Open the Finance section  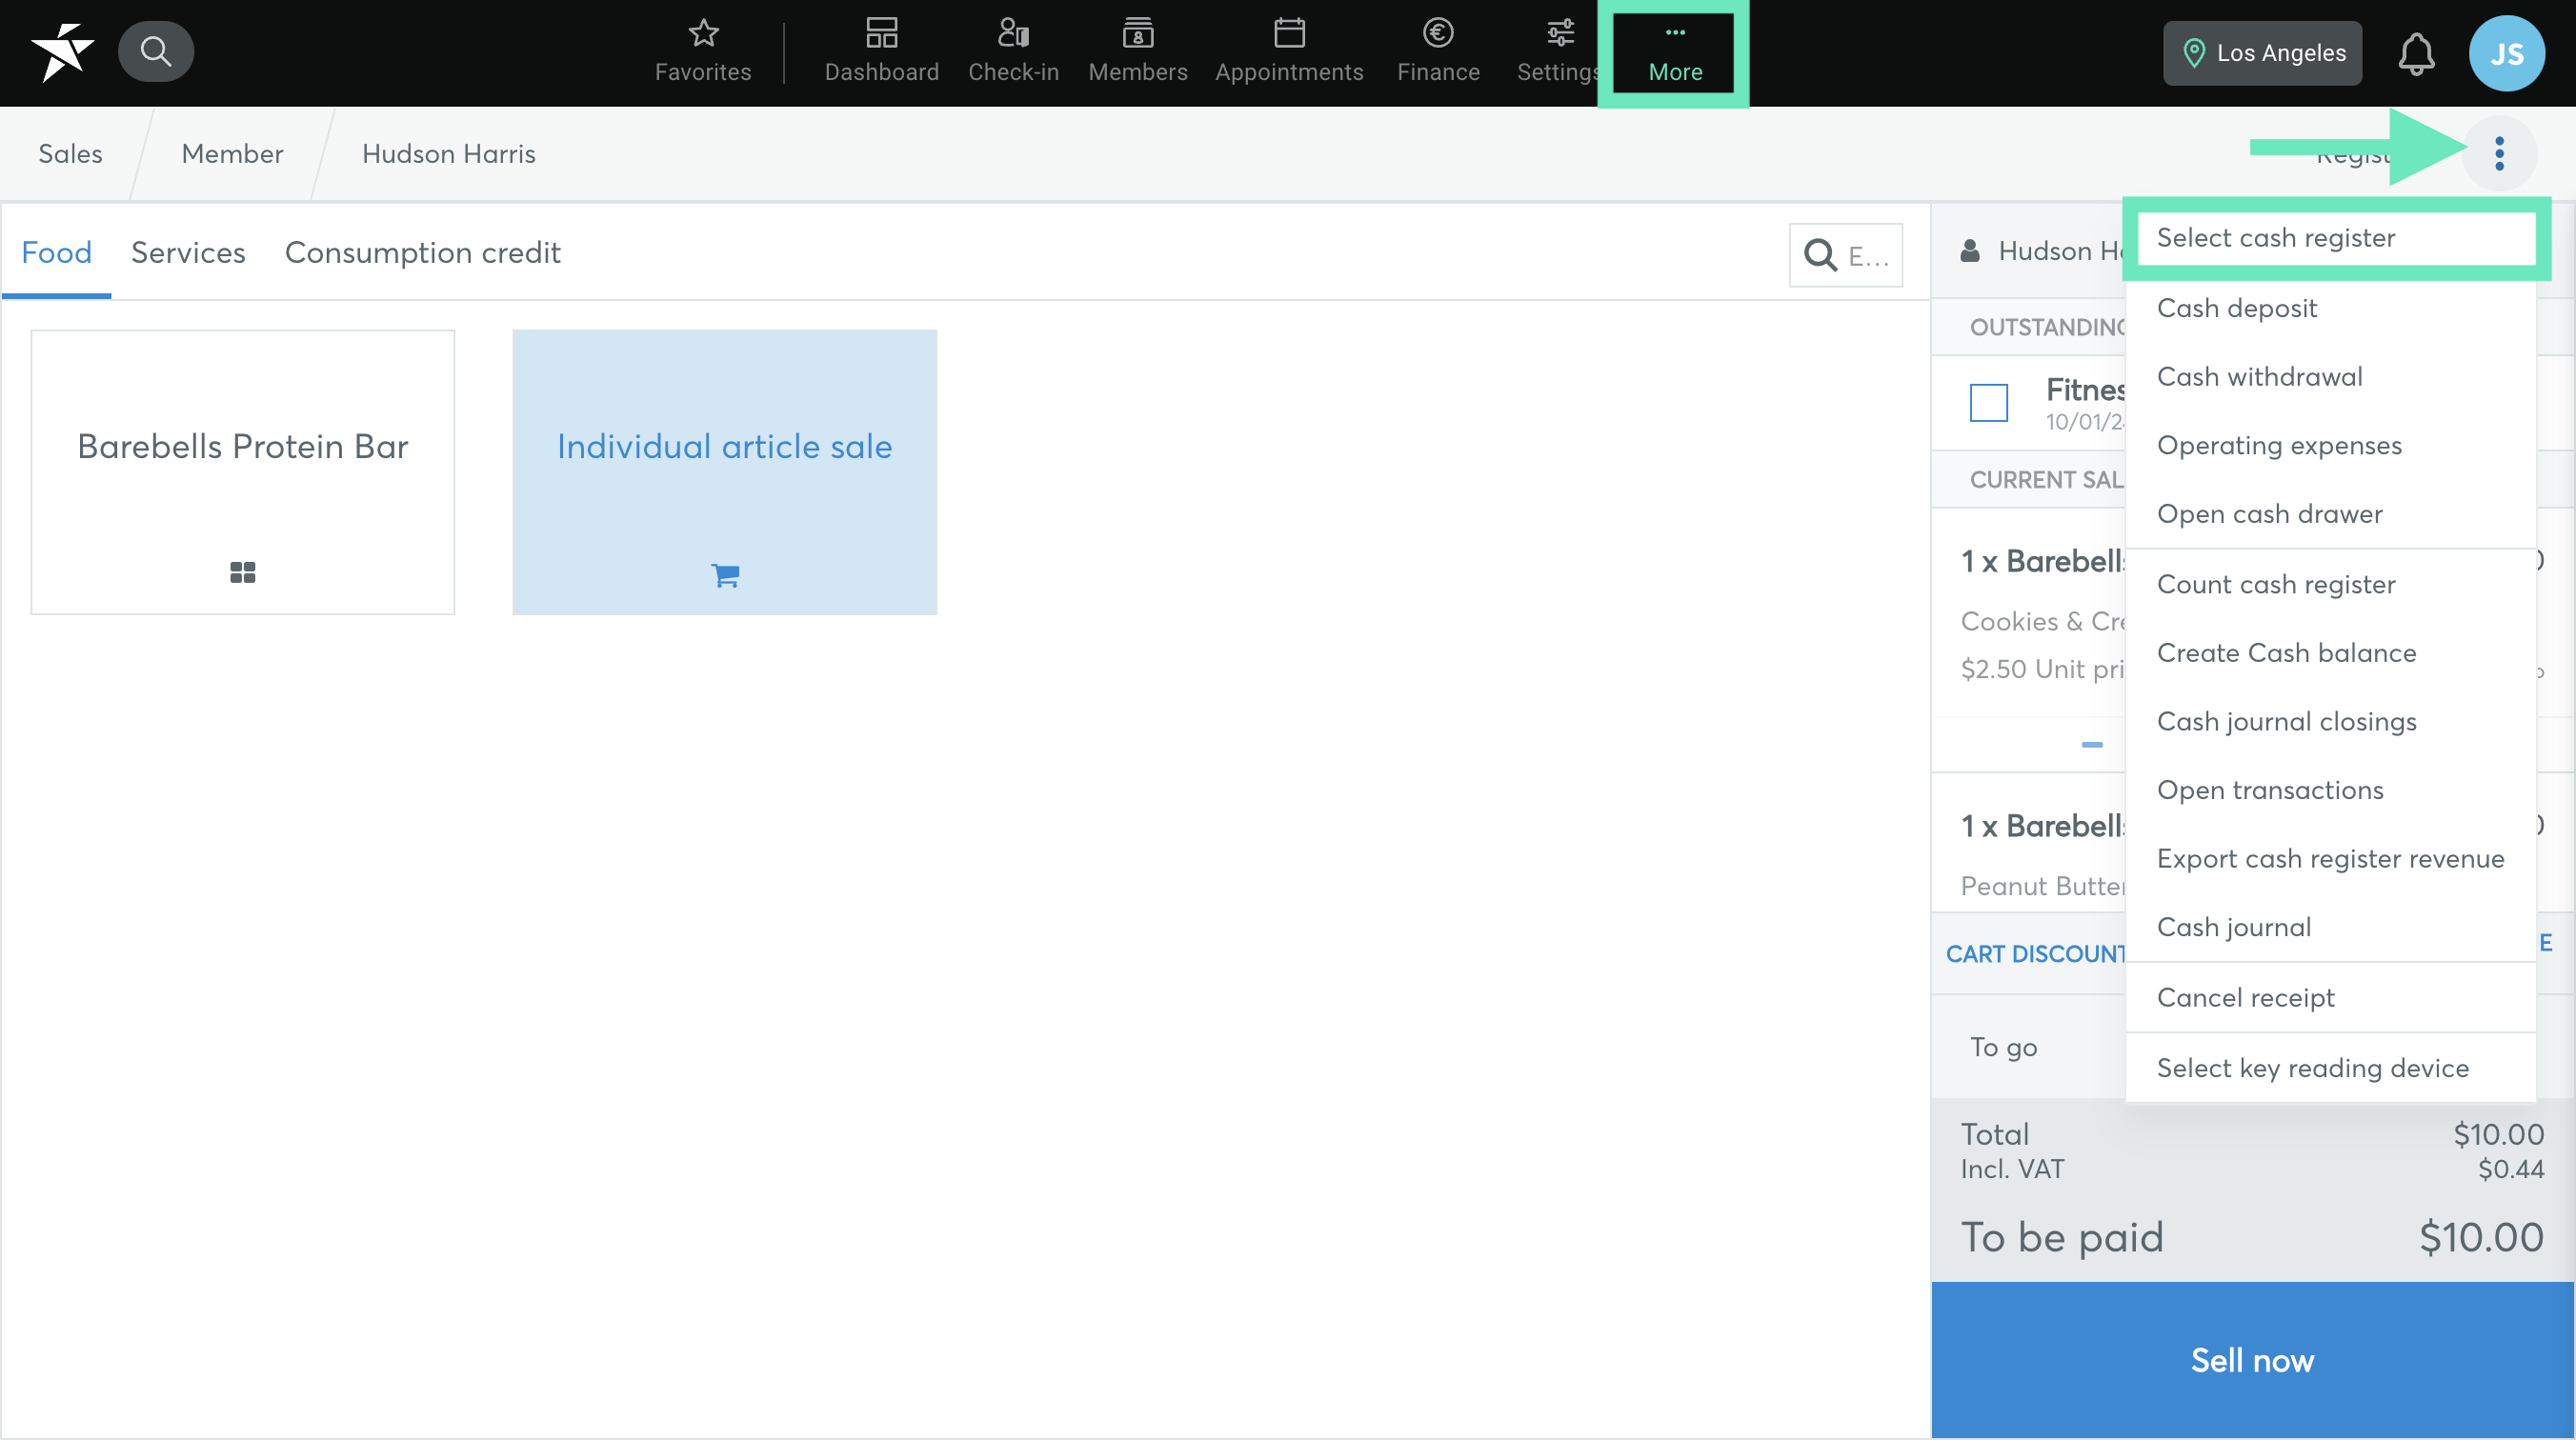(x=1438, y=52)
